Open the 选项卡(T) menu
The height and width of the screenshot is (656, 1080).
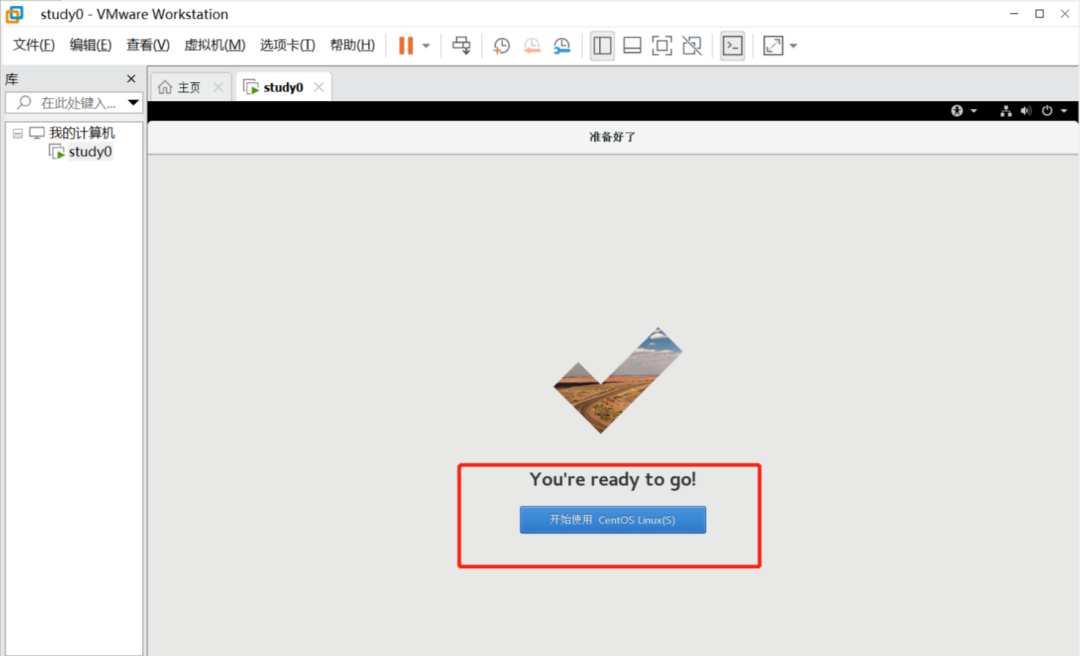287,45
